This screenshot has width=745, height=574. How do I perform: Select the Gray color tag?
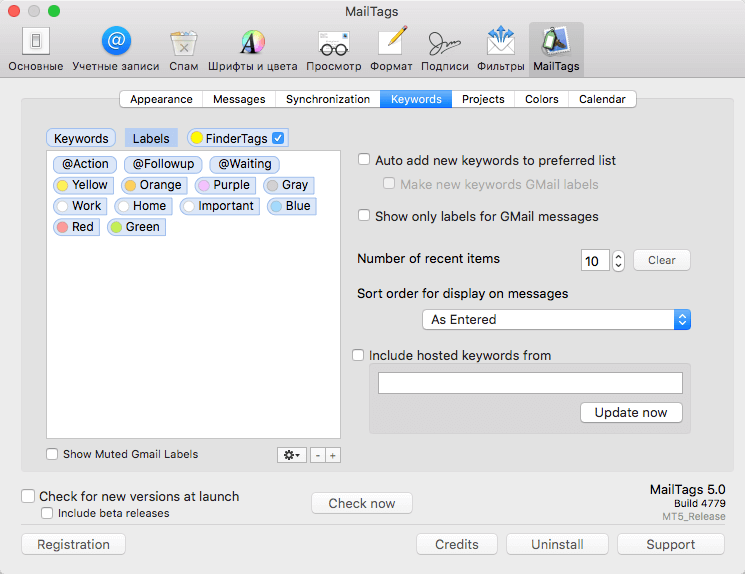tap(288, 185)
